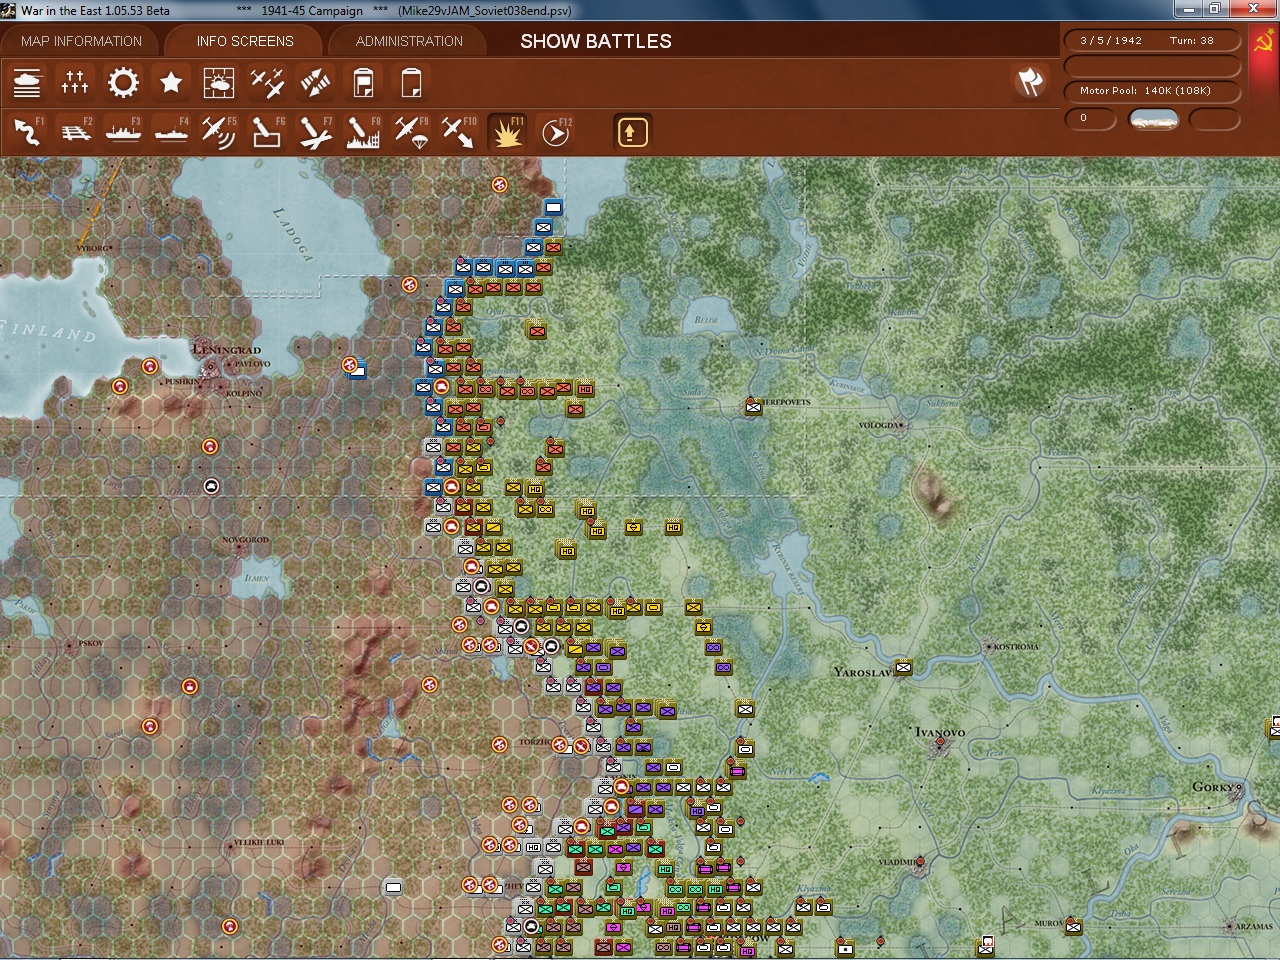1280x960 pixels.
Task: Click the Leningrad city label
Action: (x=226, y=350)
